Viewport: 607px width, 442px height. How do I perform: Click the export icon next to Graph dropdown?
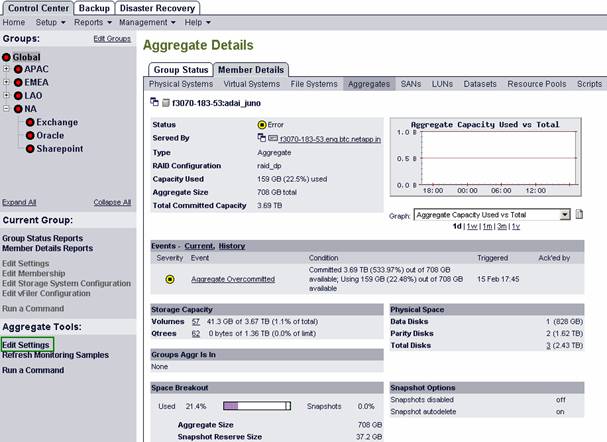(580, 214)
